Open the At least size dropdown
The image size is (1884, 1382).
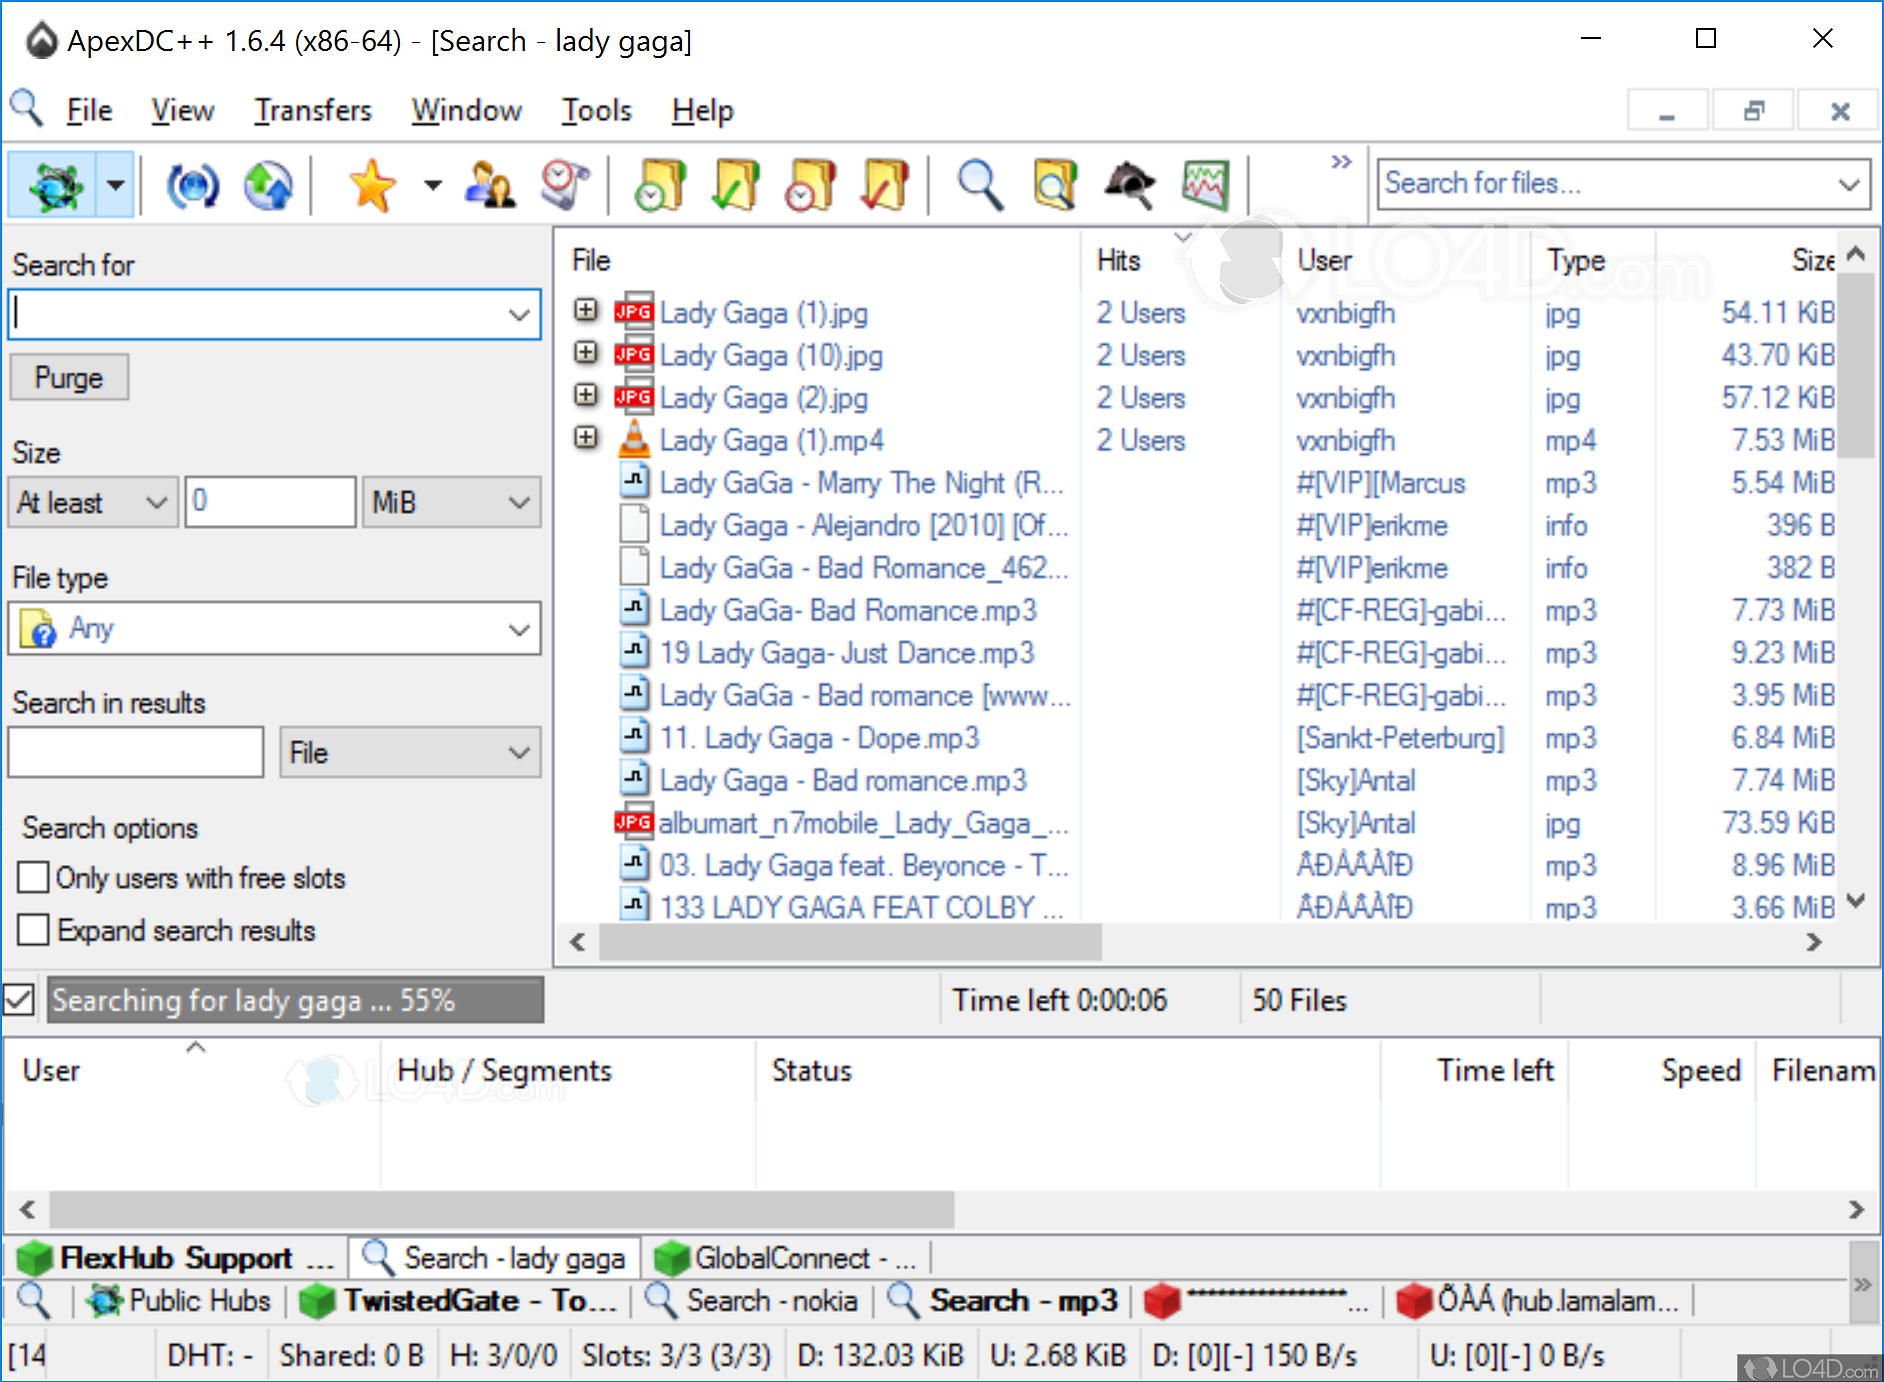click(92, 502)
